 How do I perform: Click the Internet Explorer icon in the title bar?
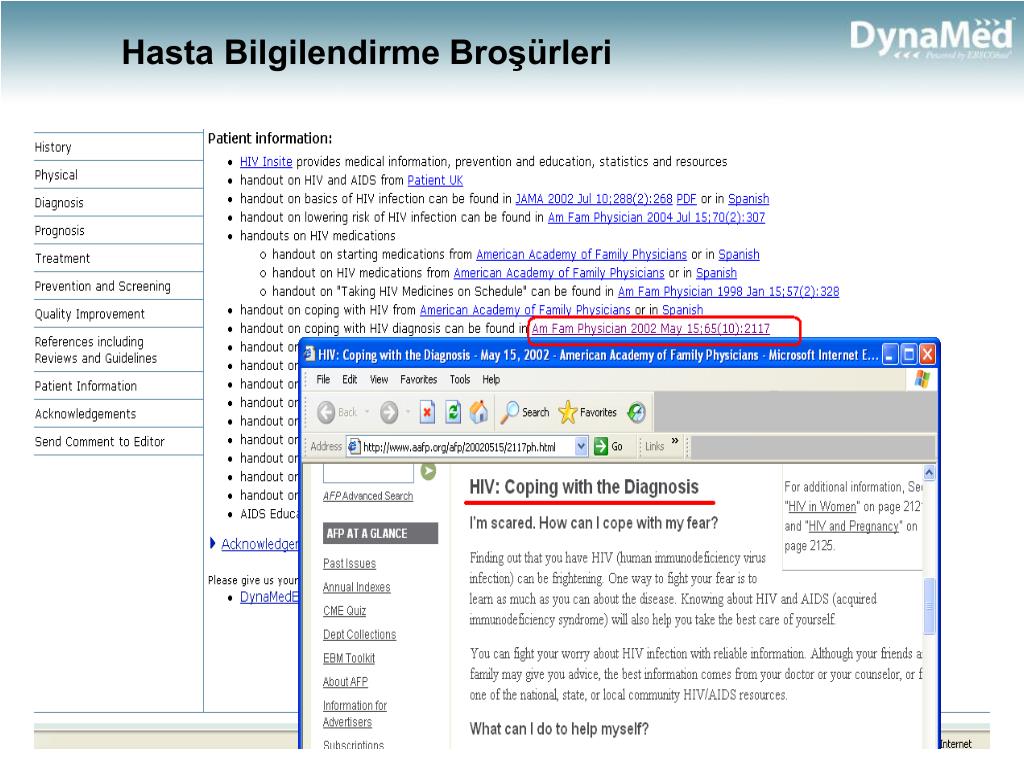(310, 355)
